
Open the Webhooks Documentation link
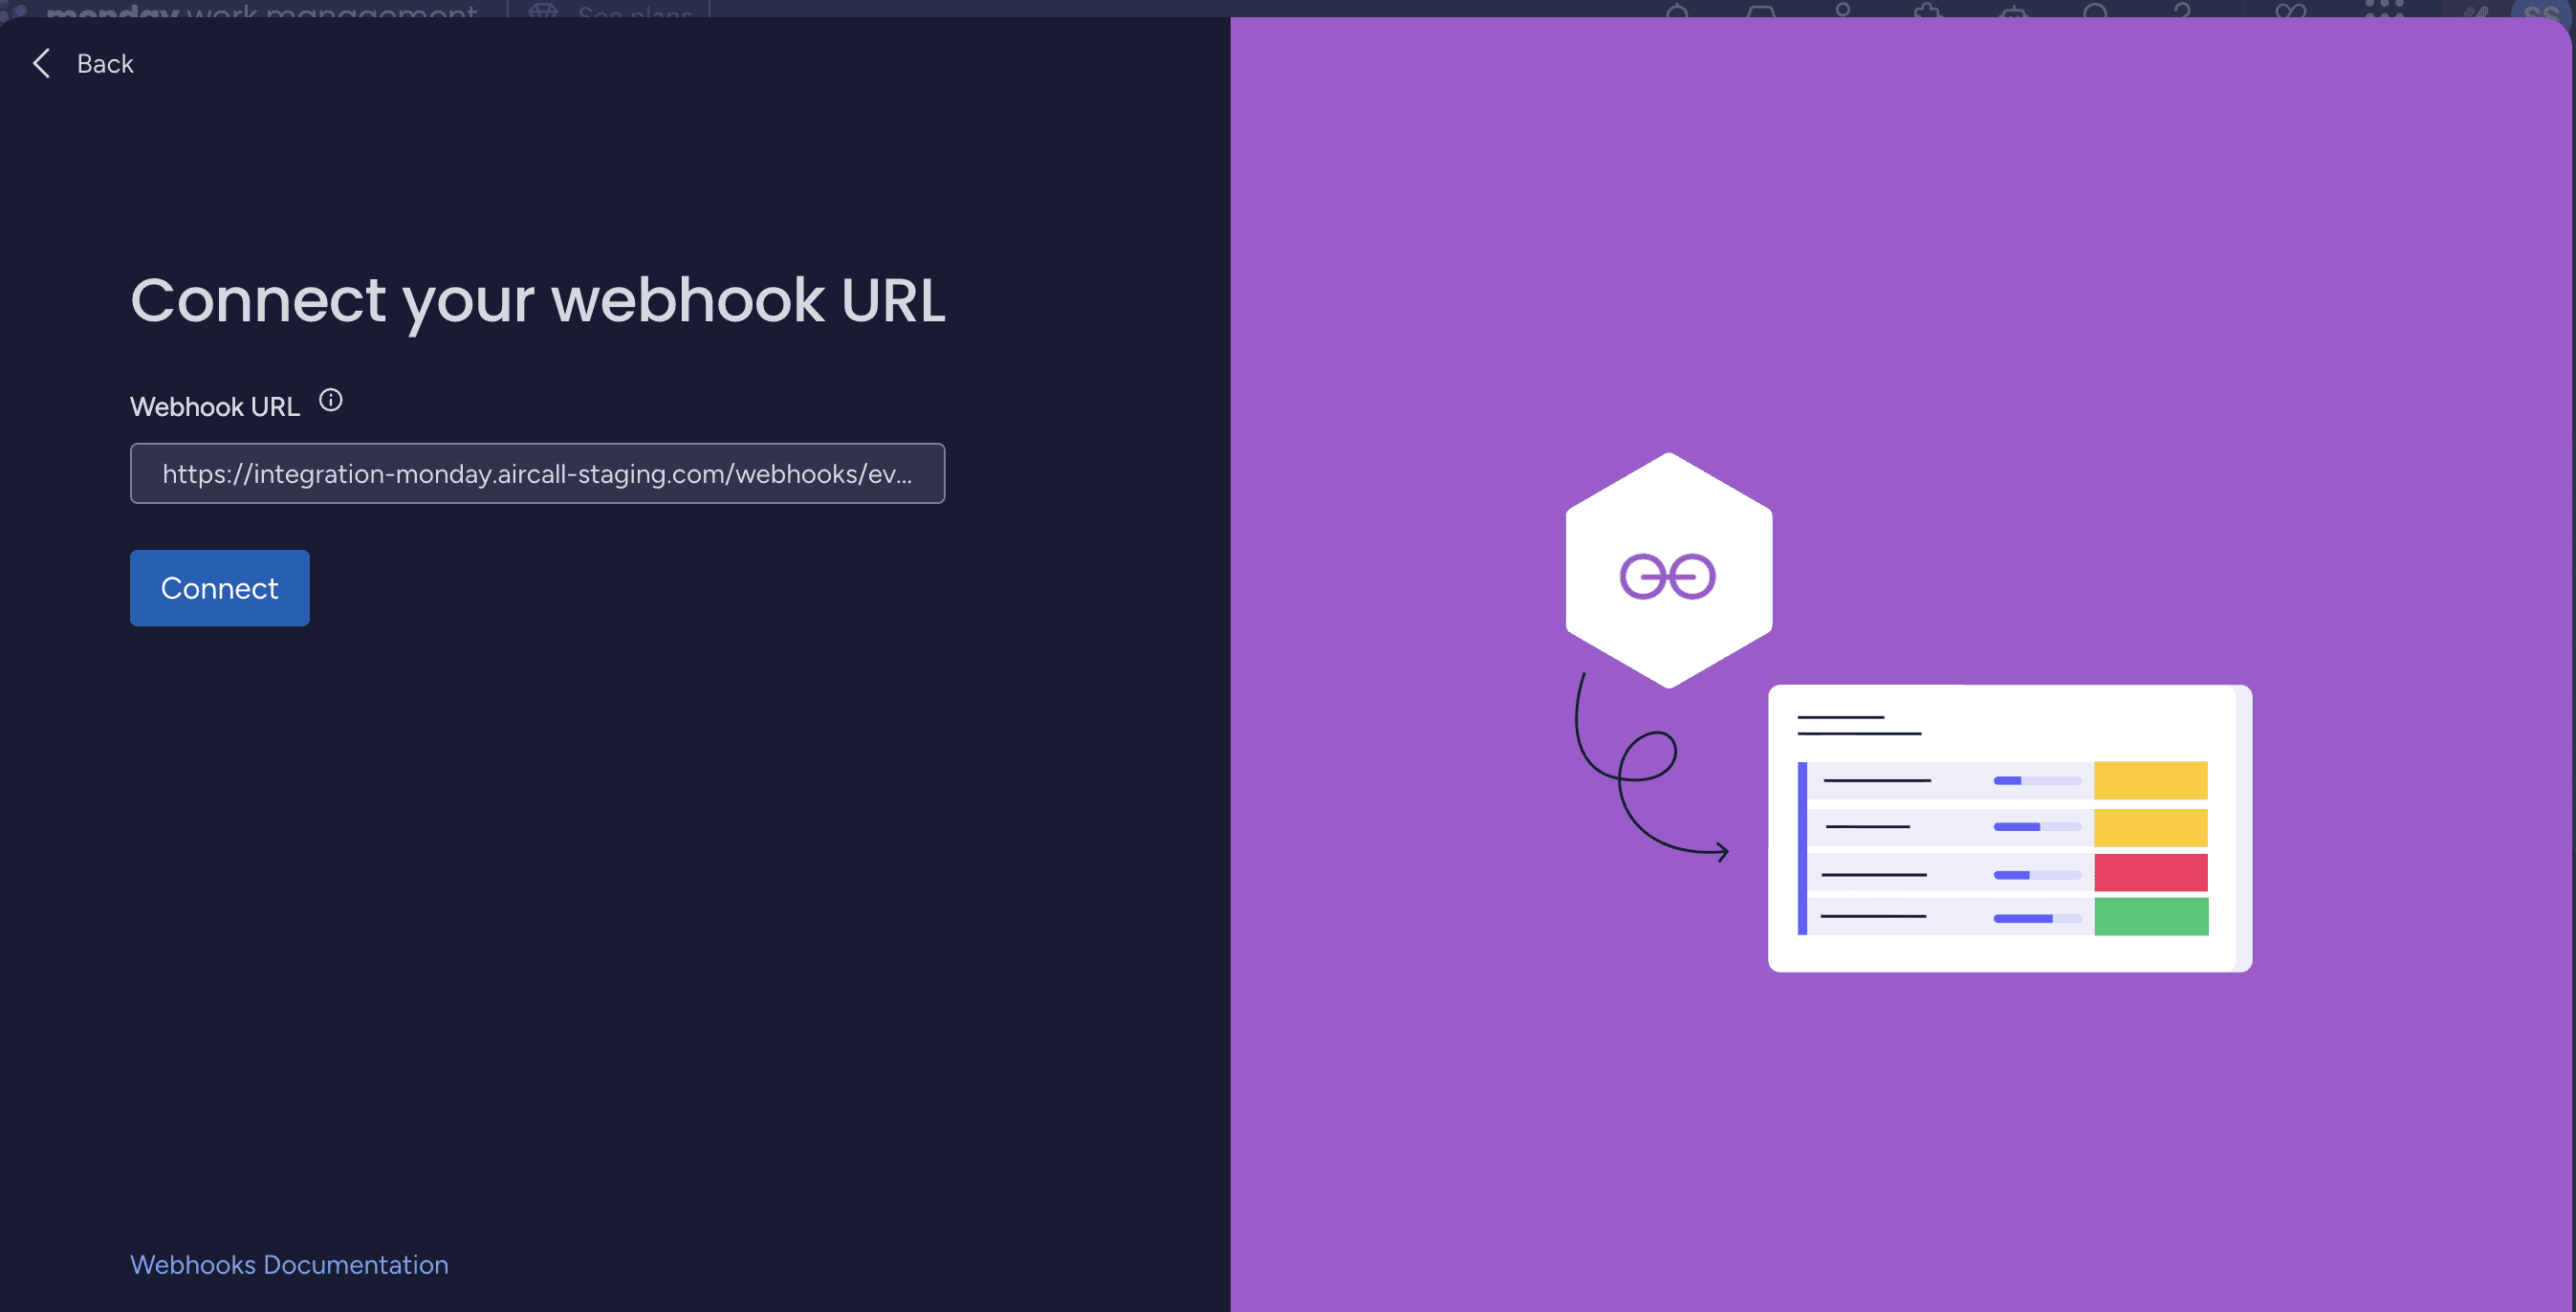click(x=288, y=1264)
